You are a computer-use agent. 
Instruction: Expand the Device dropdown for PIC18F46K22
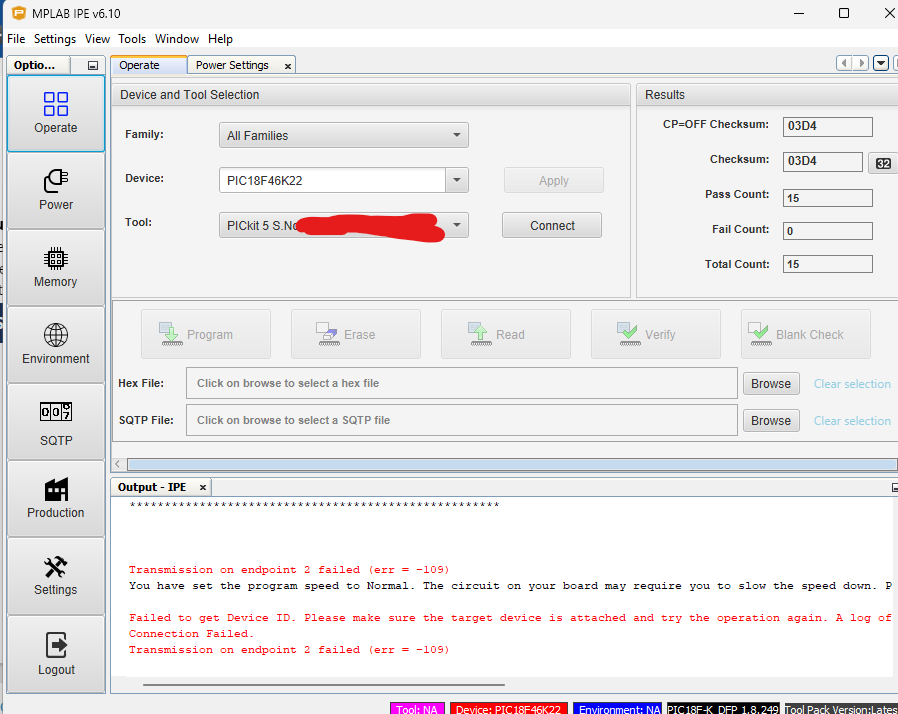pos(457,179)
